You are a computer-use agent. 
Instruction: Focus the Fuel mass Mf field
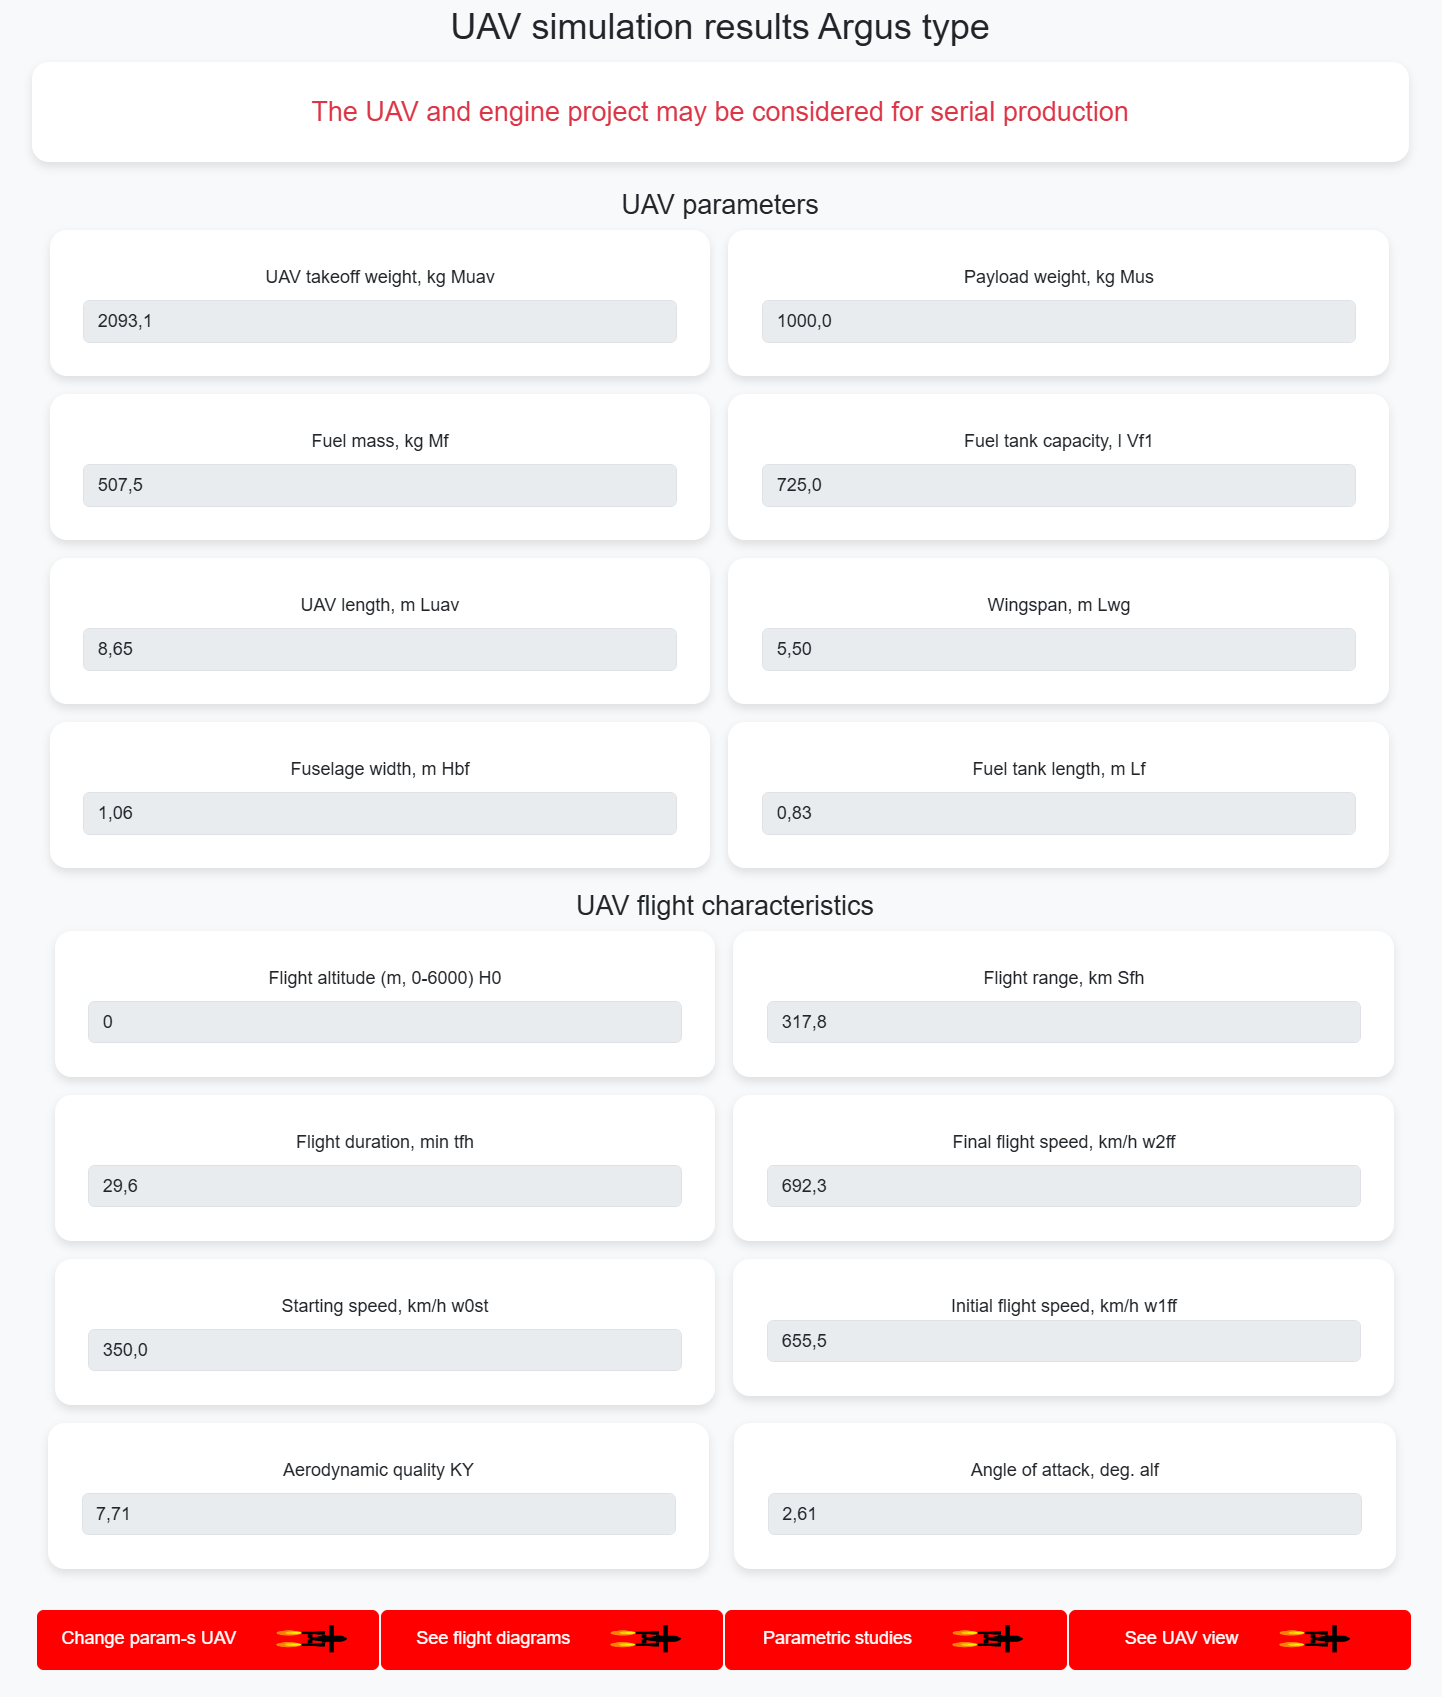pyautogui.click(x=380, y=485)
